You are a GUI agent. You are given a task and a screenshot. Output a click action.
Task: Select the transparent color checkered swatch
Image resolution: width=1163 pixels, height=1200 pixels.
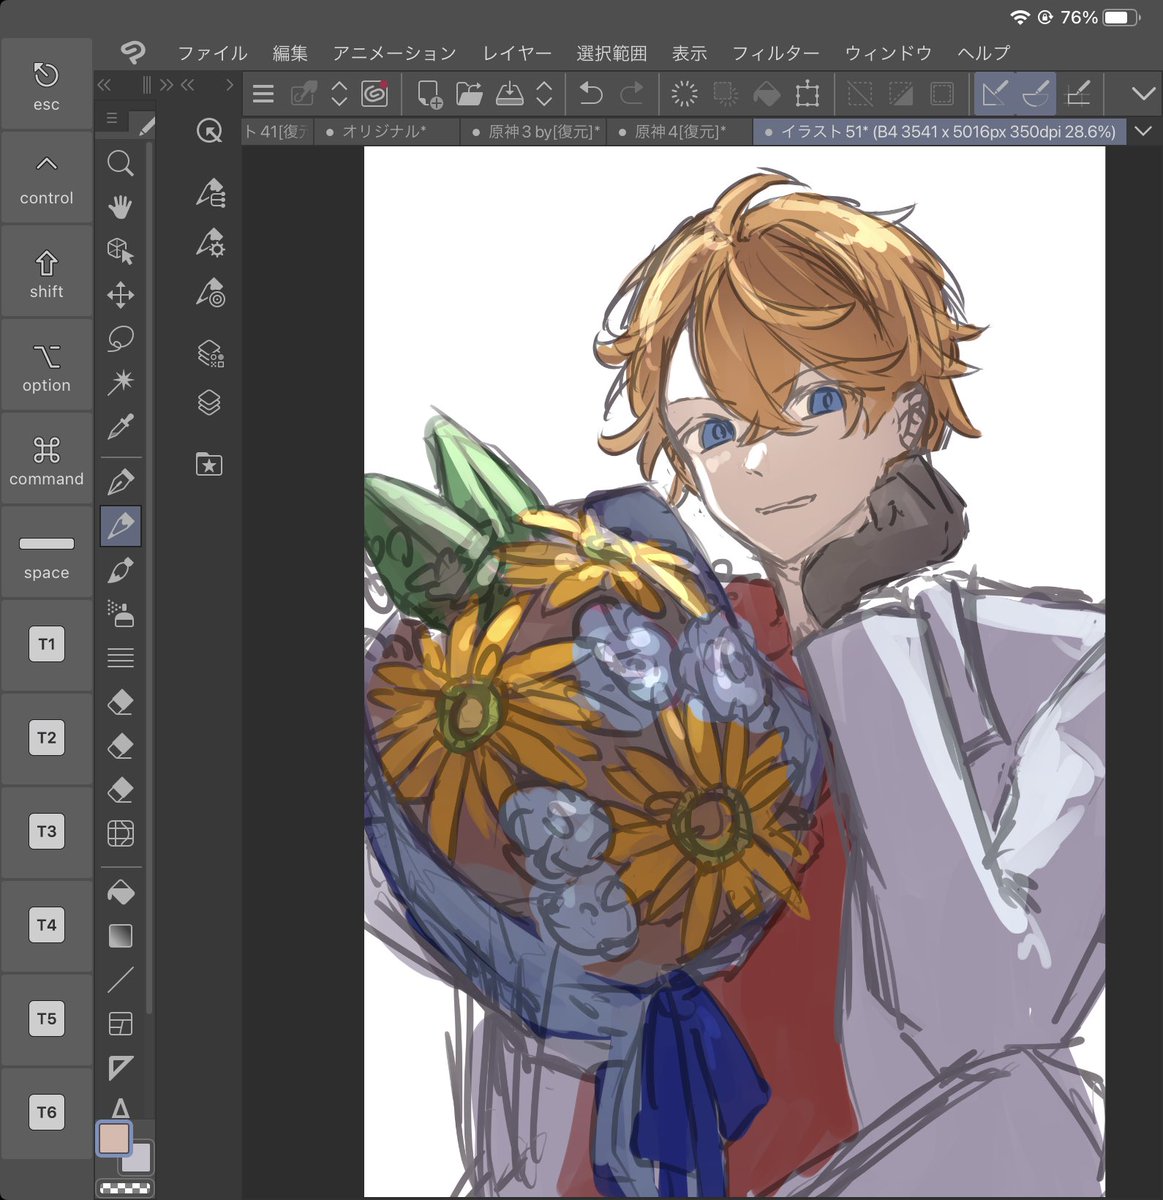[x=125, y=1188]
